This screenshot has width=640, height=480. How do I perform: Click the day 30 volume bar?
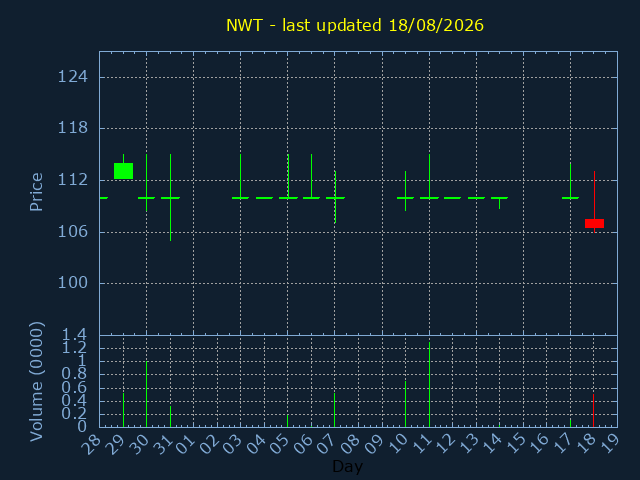[147, 394]
